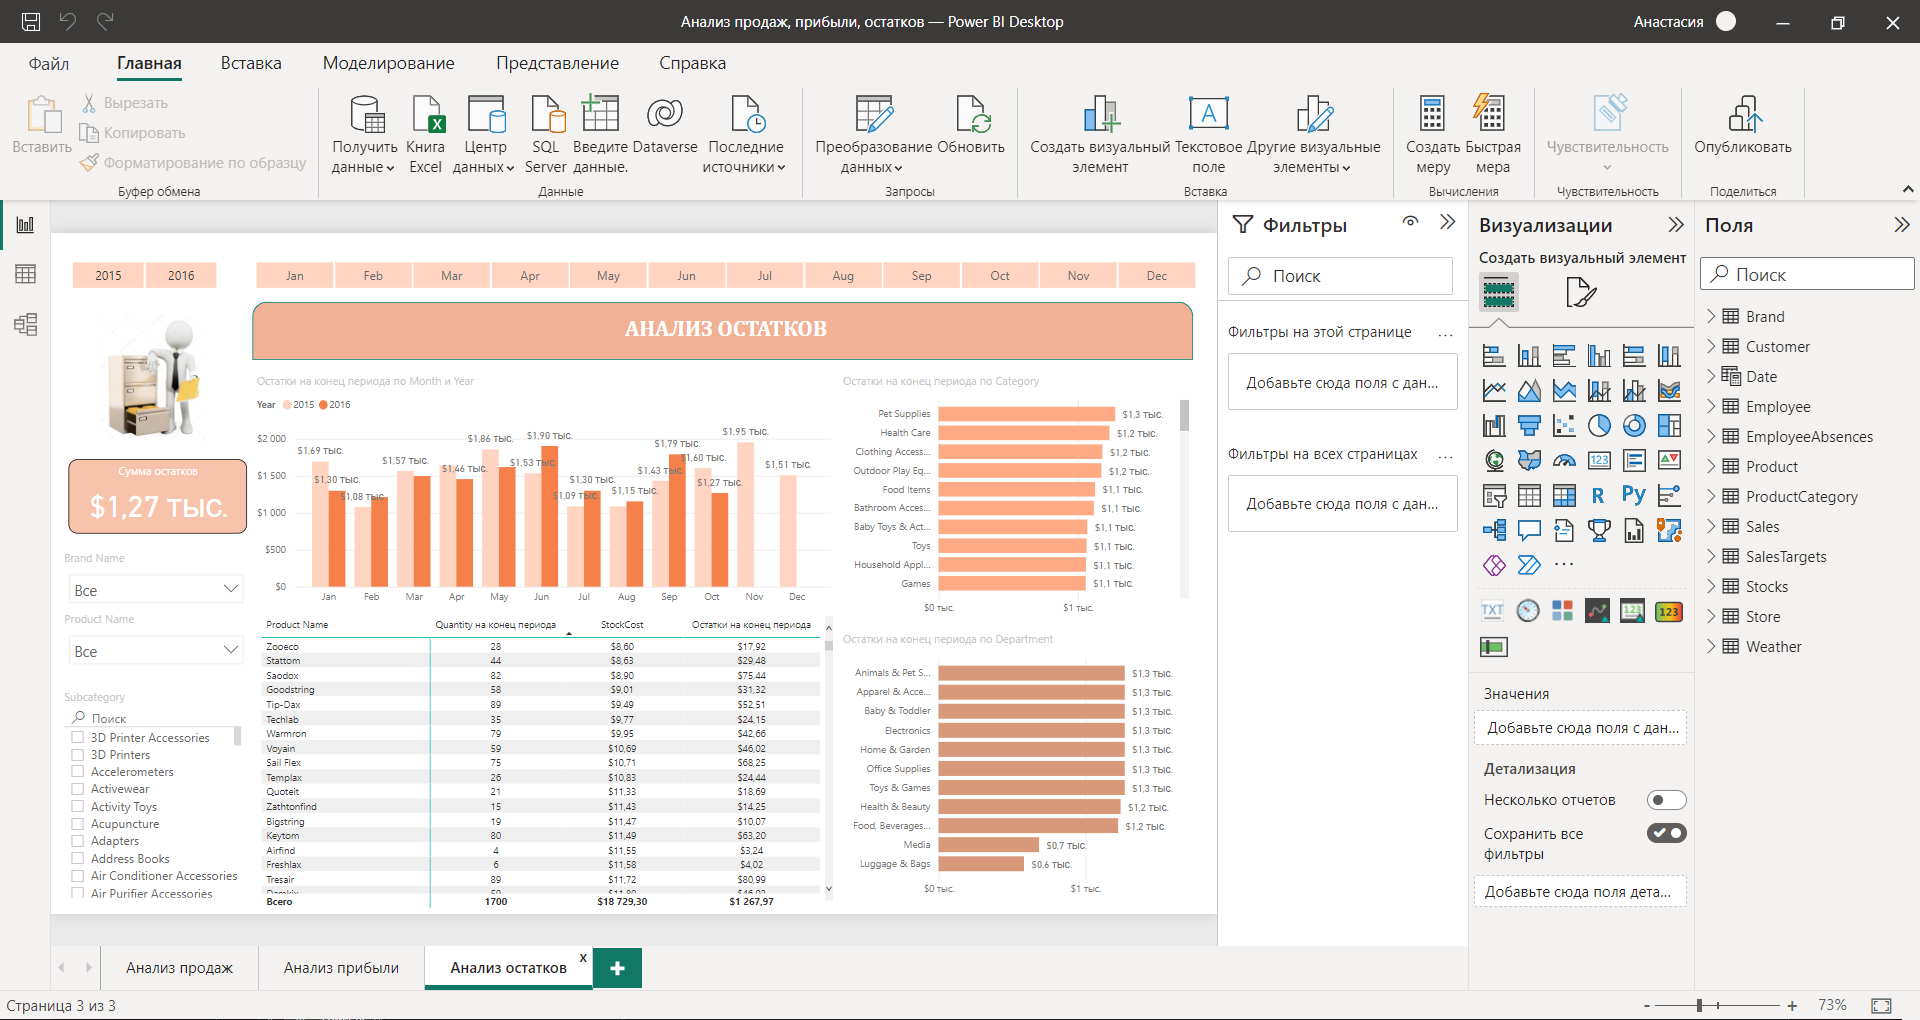
Task: Select Oct month slicer button
Action: pos(1000,276)
